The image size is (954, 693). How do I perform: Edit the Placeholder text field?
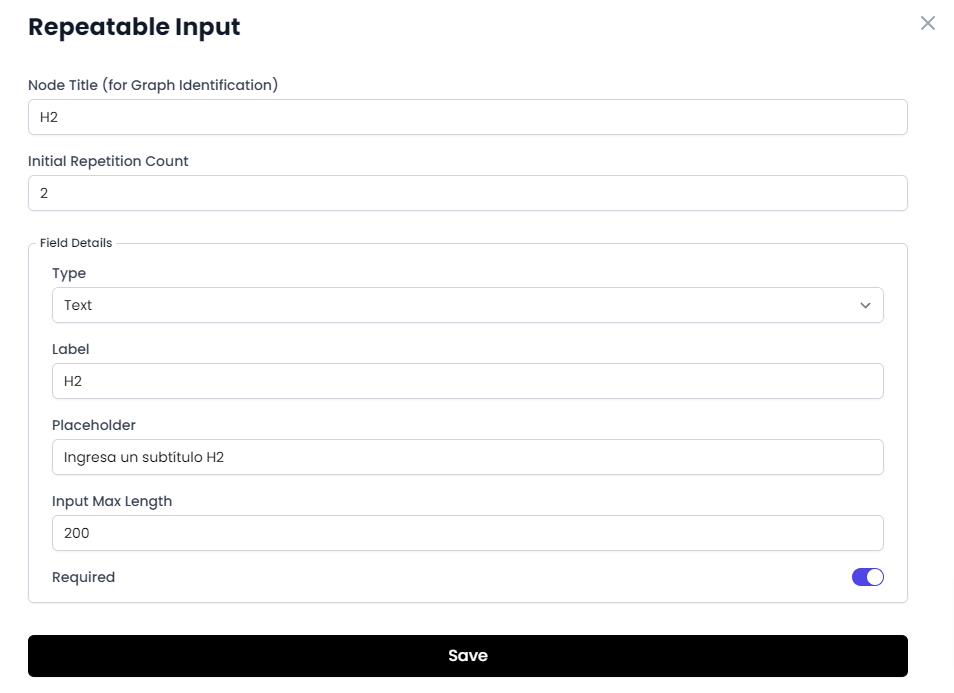[467, 457]
